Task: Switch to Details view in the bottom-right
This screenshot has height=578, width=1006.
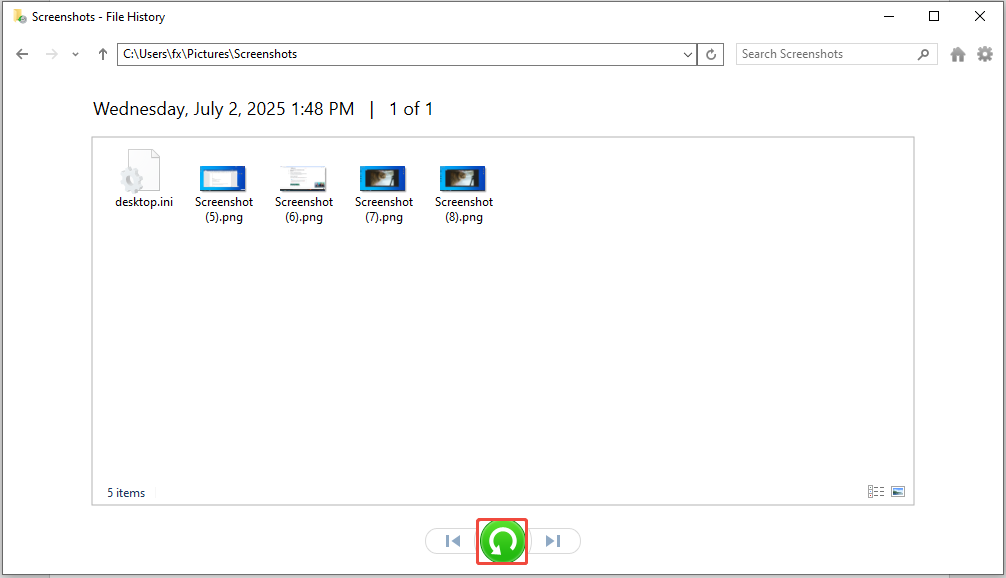Action: 876,490
